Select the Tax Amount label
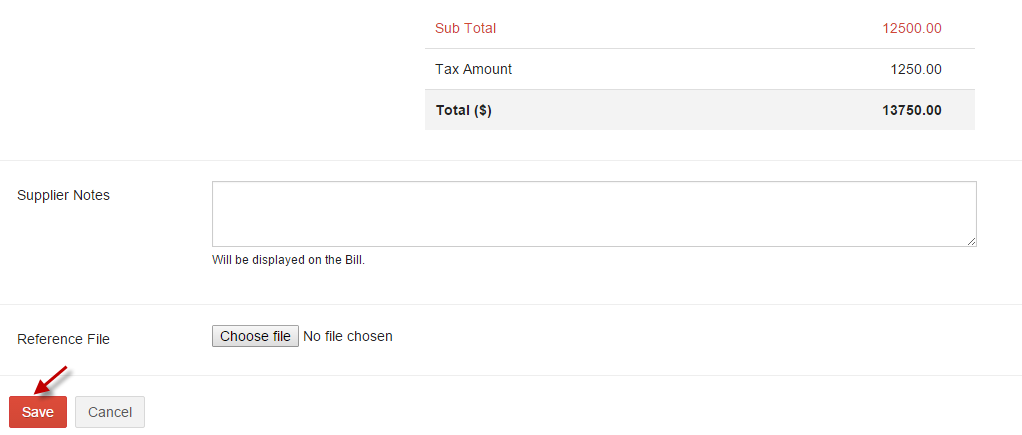This screenshot has height=435, width=1022. point(473,69)
